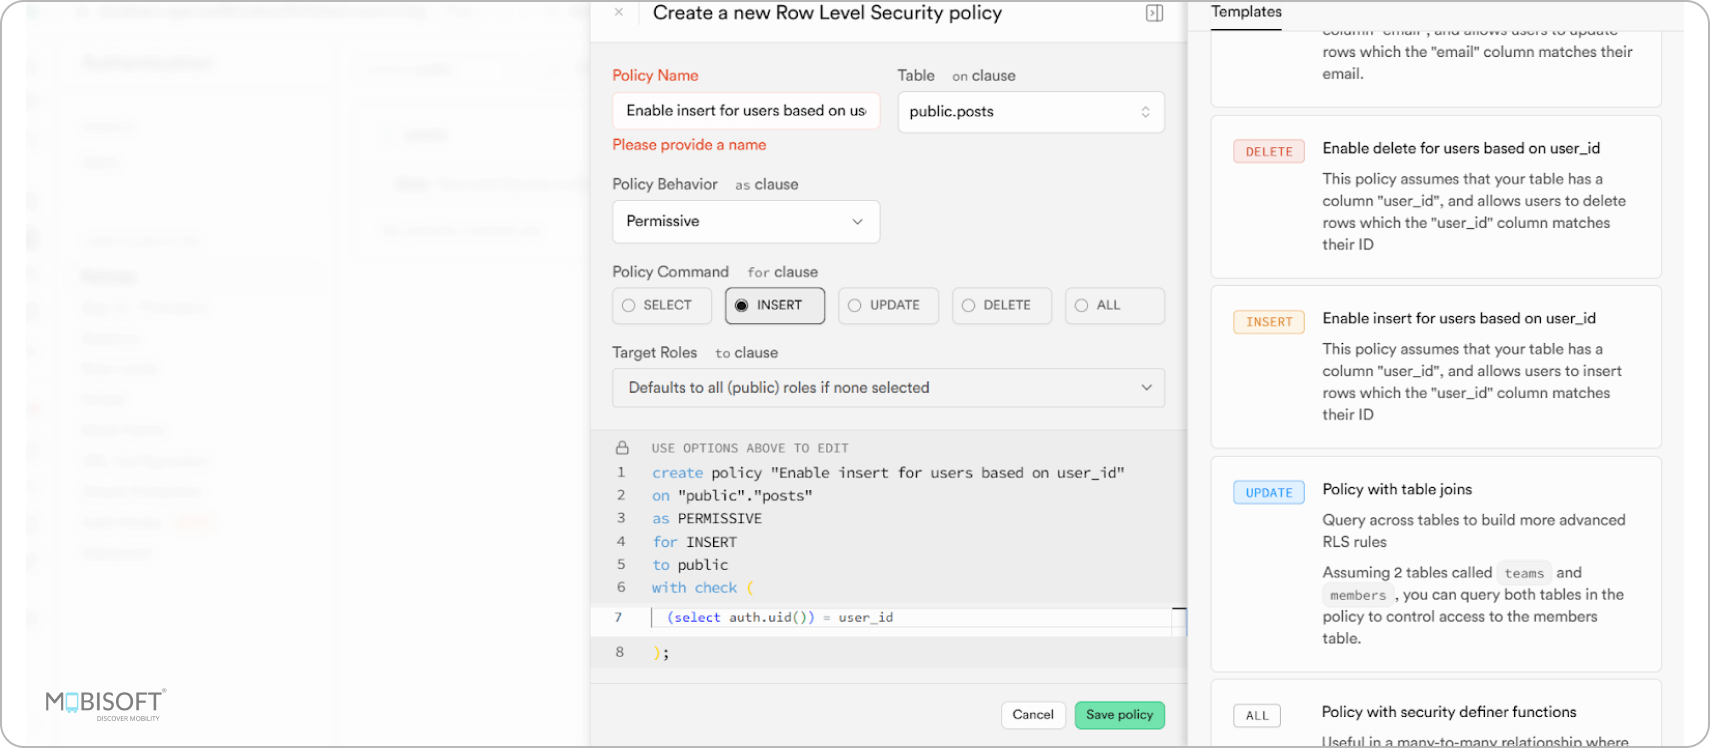
Task: Click the 'on "public"."posts"' SQL line
Action: (732, 496)
